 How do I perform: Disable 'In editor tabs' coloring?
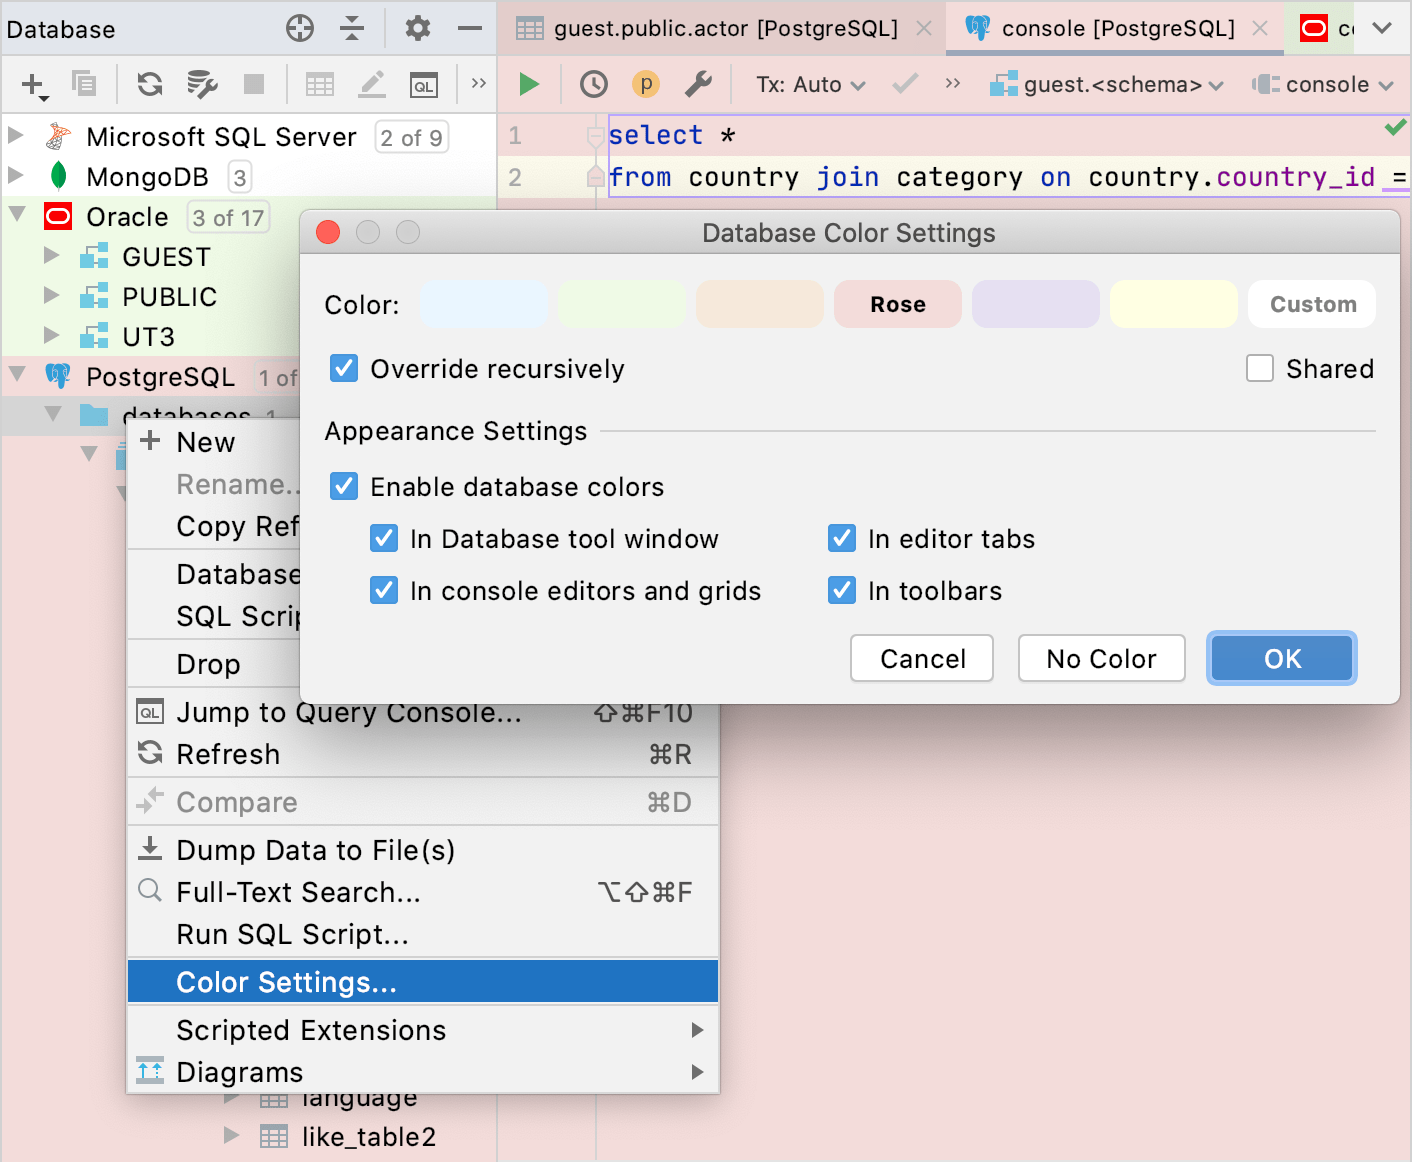pos(841,538)
